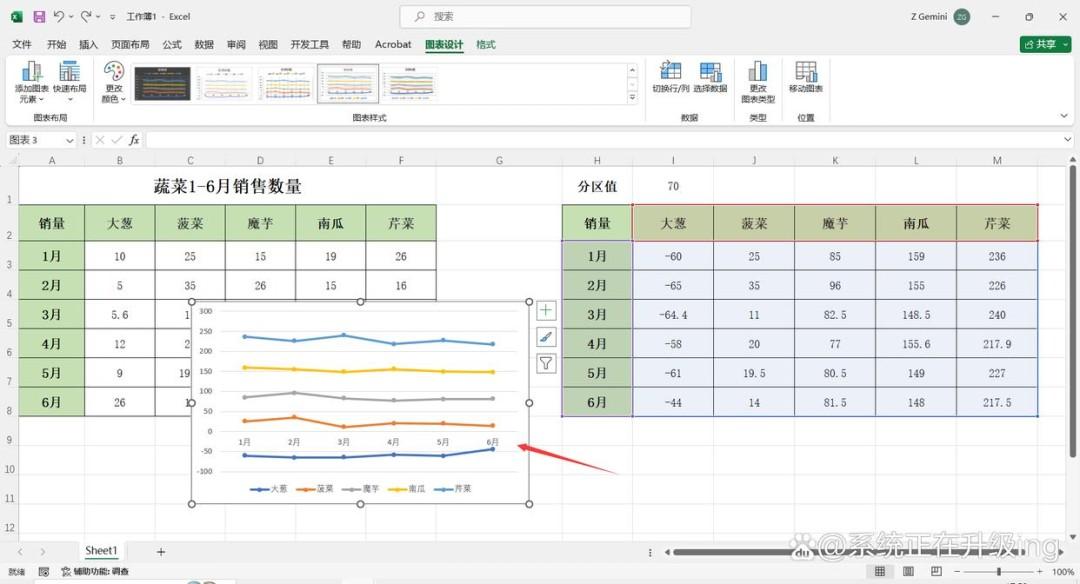The image size is (1080, 584).
Task: Select column M header
Action: (x=997, y=160)
